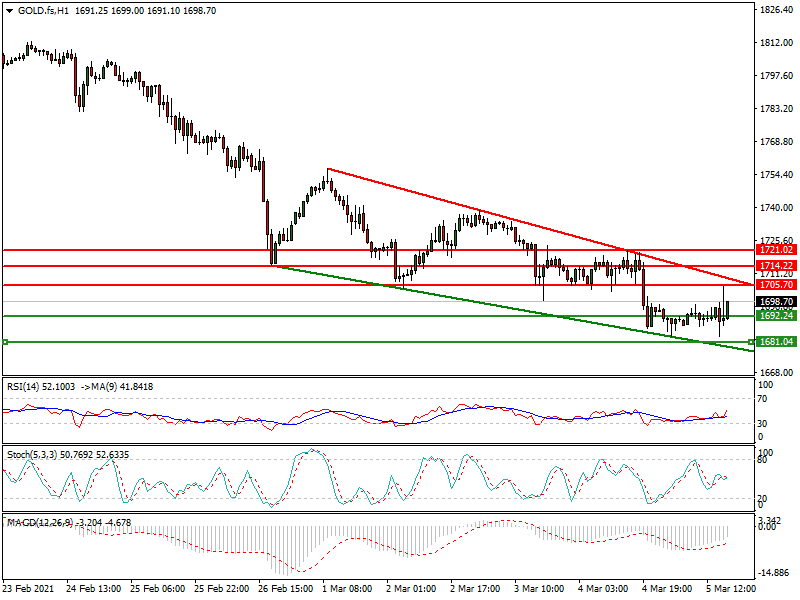800x600 pixels.
Task: Click the 1783.20 price scale value
Action: point(777,109)
